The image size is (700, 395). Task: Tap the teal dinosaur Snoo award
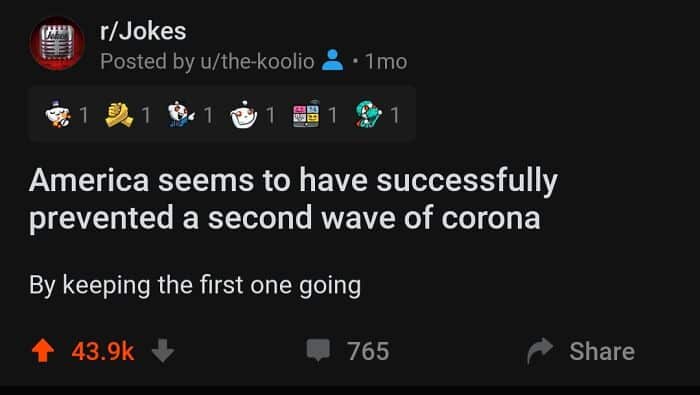pyautogui.click(x=369, y=115)
